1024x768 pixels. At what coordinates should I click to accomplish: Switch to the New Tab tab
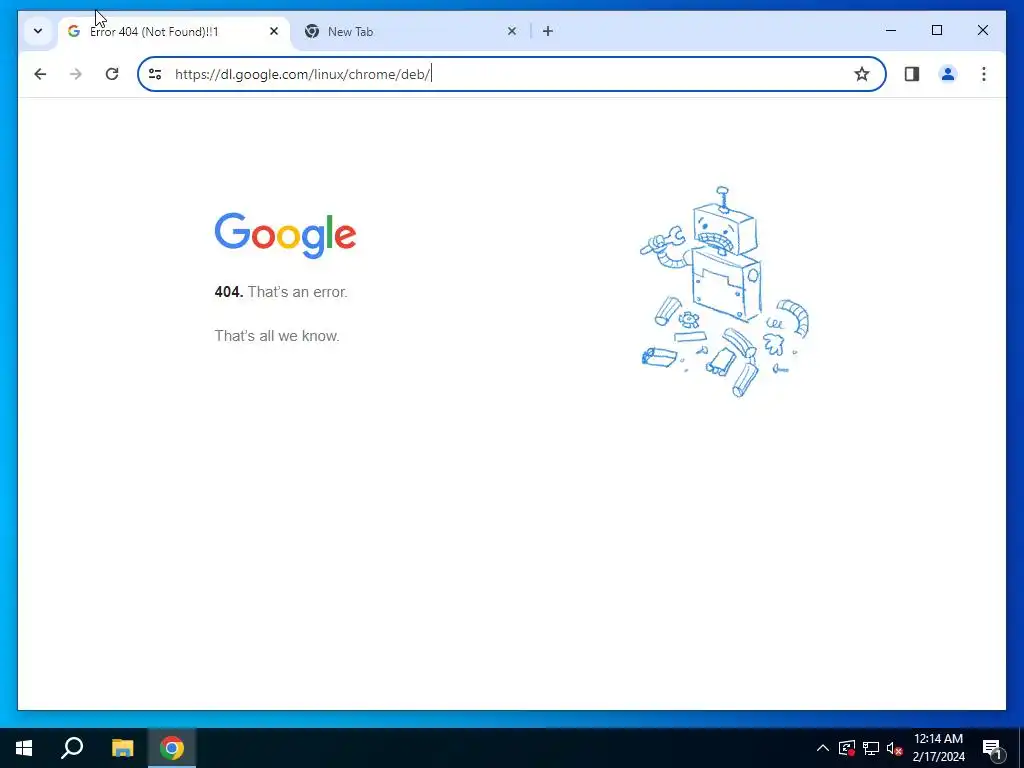tap(411, 31)
